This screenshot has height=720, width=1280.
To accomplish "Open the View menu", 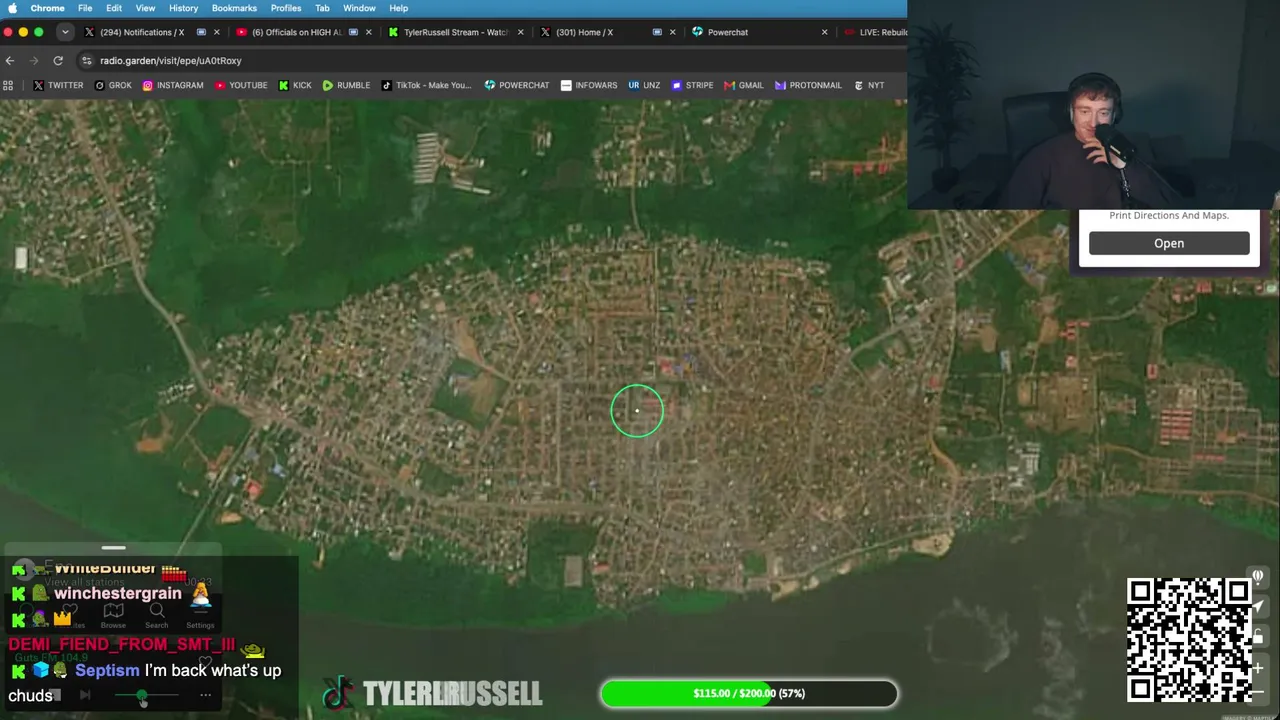I will [x=145, y=8].
